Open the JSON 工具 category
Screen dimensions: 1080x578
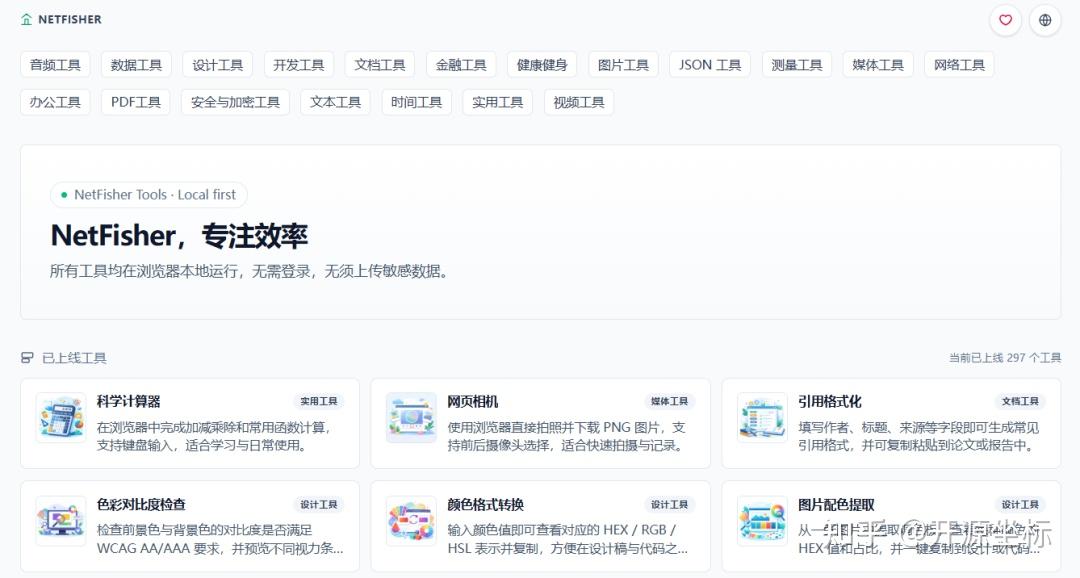pyautogui.click(x=710, y=65)
